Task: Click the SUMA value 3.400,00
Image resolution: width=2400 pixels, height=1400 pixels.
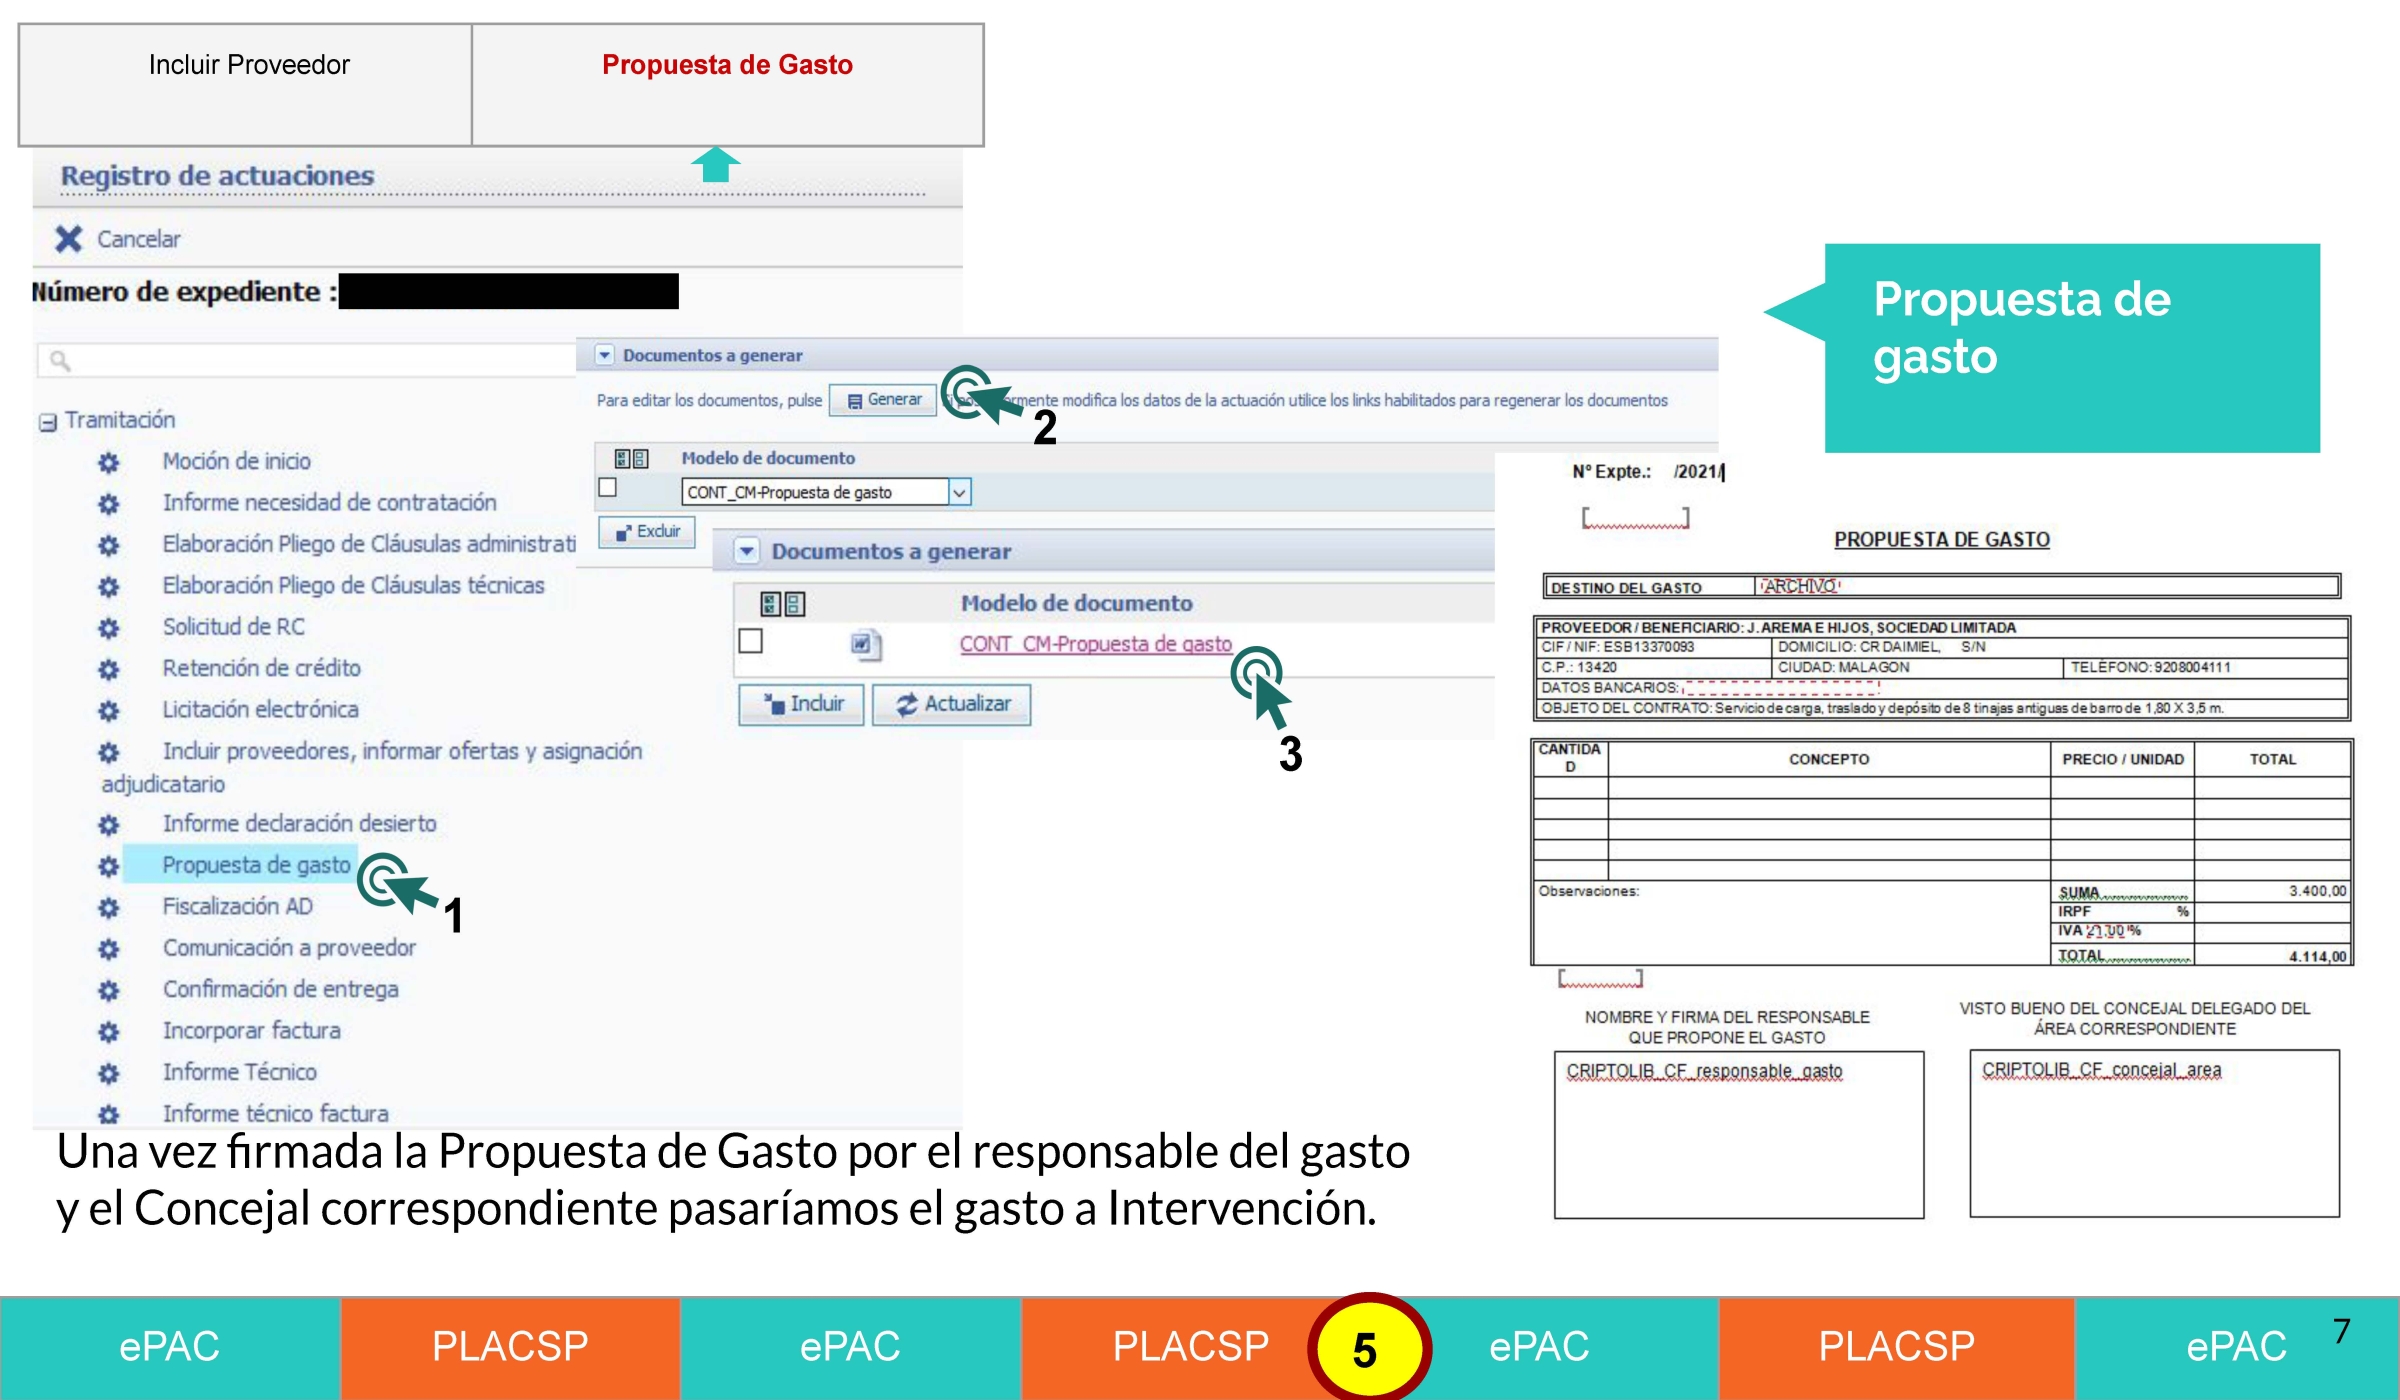Action: (x=2317, y=891)
